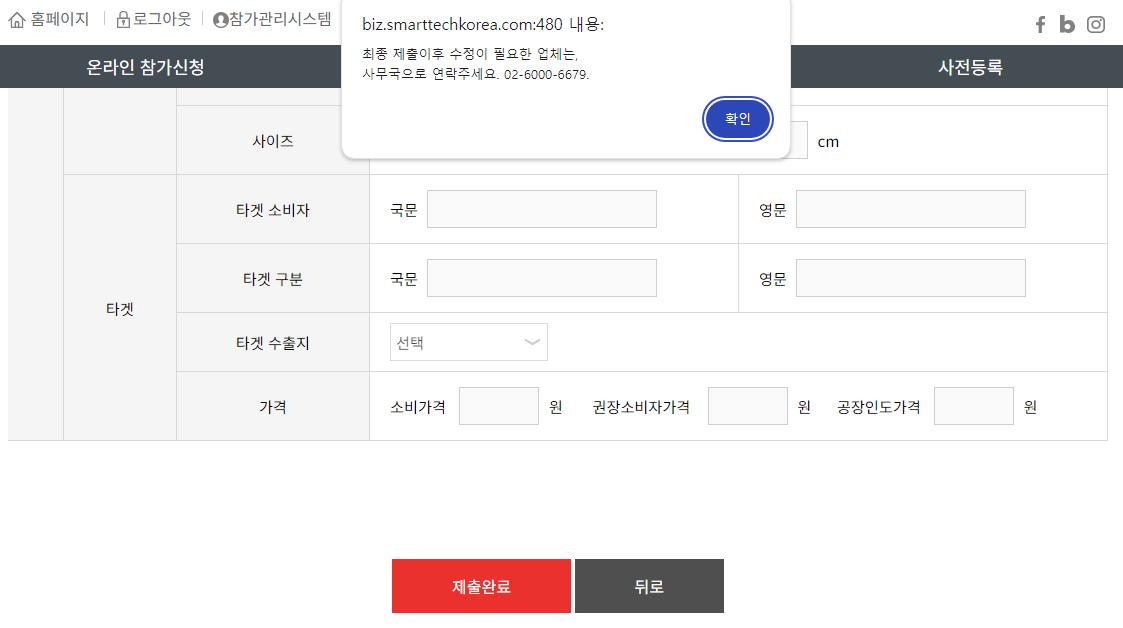Click the chevron arrow in 선택 combo box
Image resolution: width=1123 pixels, height=628 pixels.
tap(531, 342)
